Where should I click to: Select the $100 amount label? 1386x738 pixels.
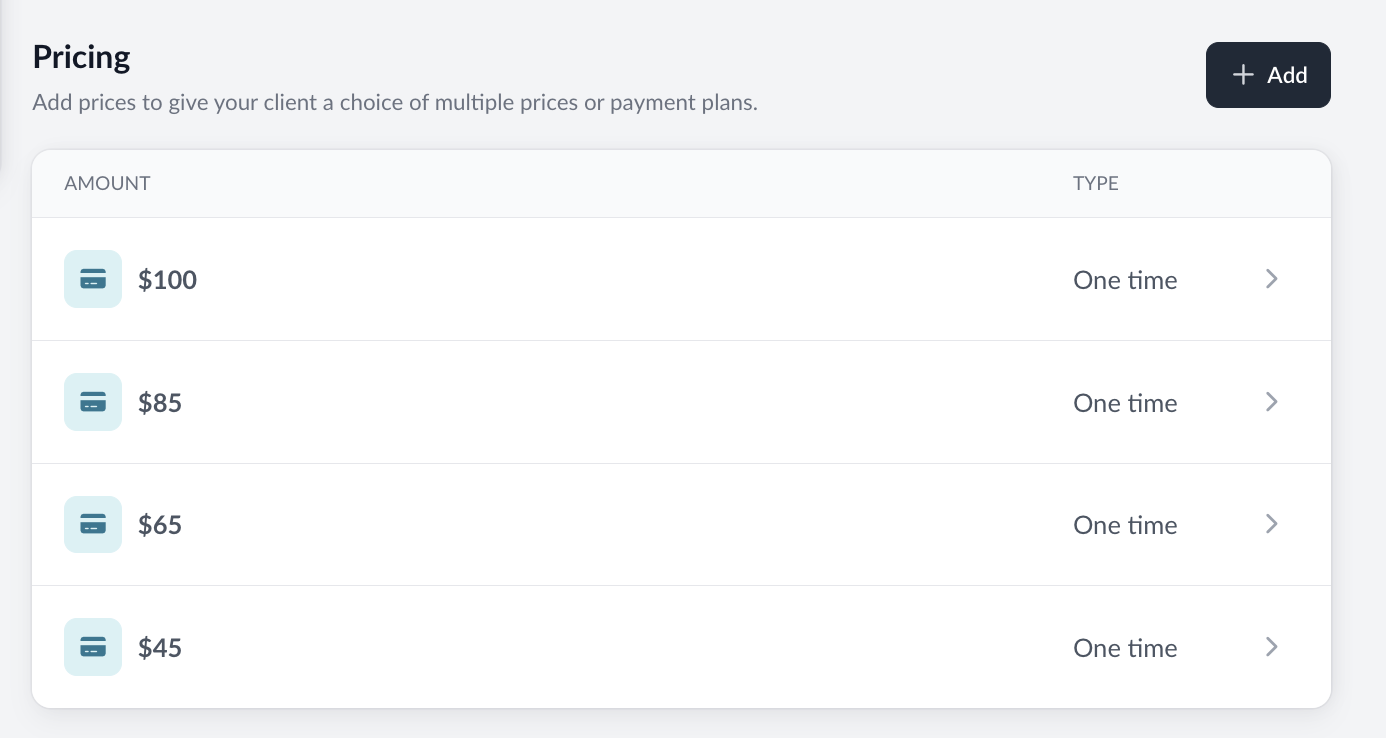tap(167, 280)
